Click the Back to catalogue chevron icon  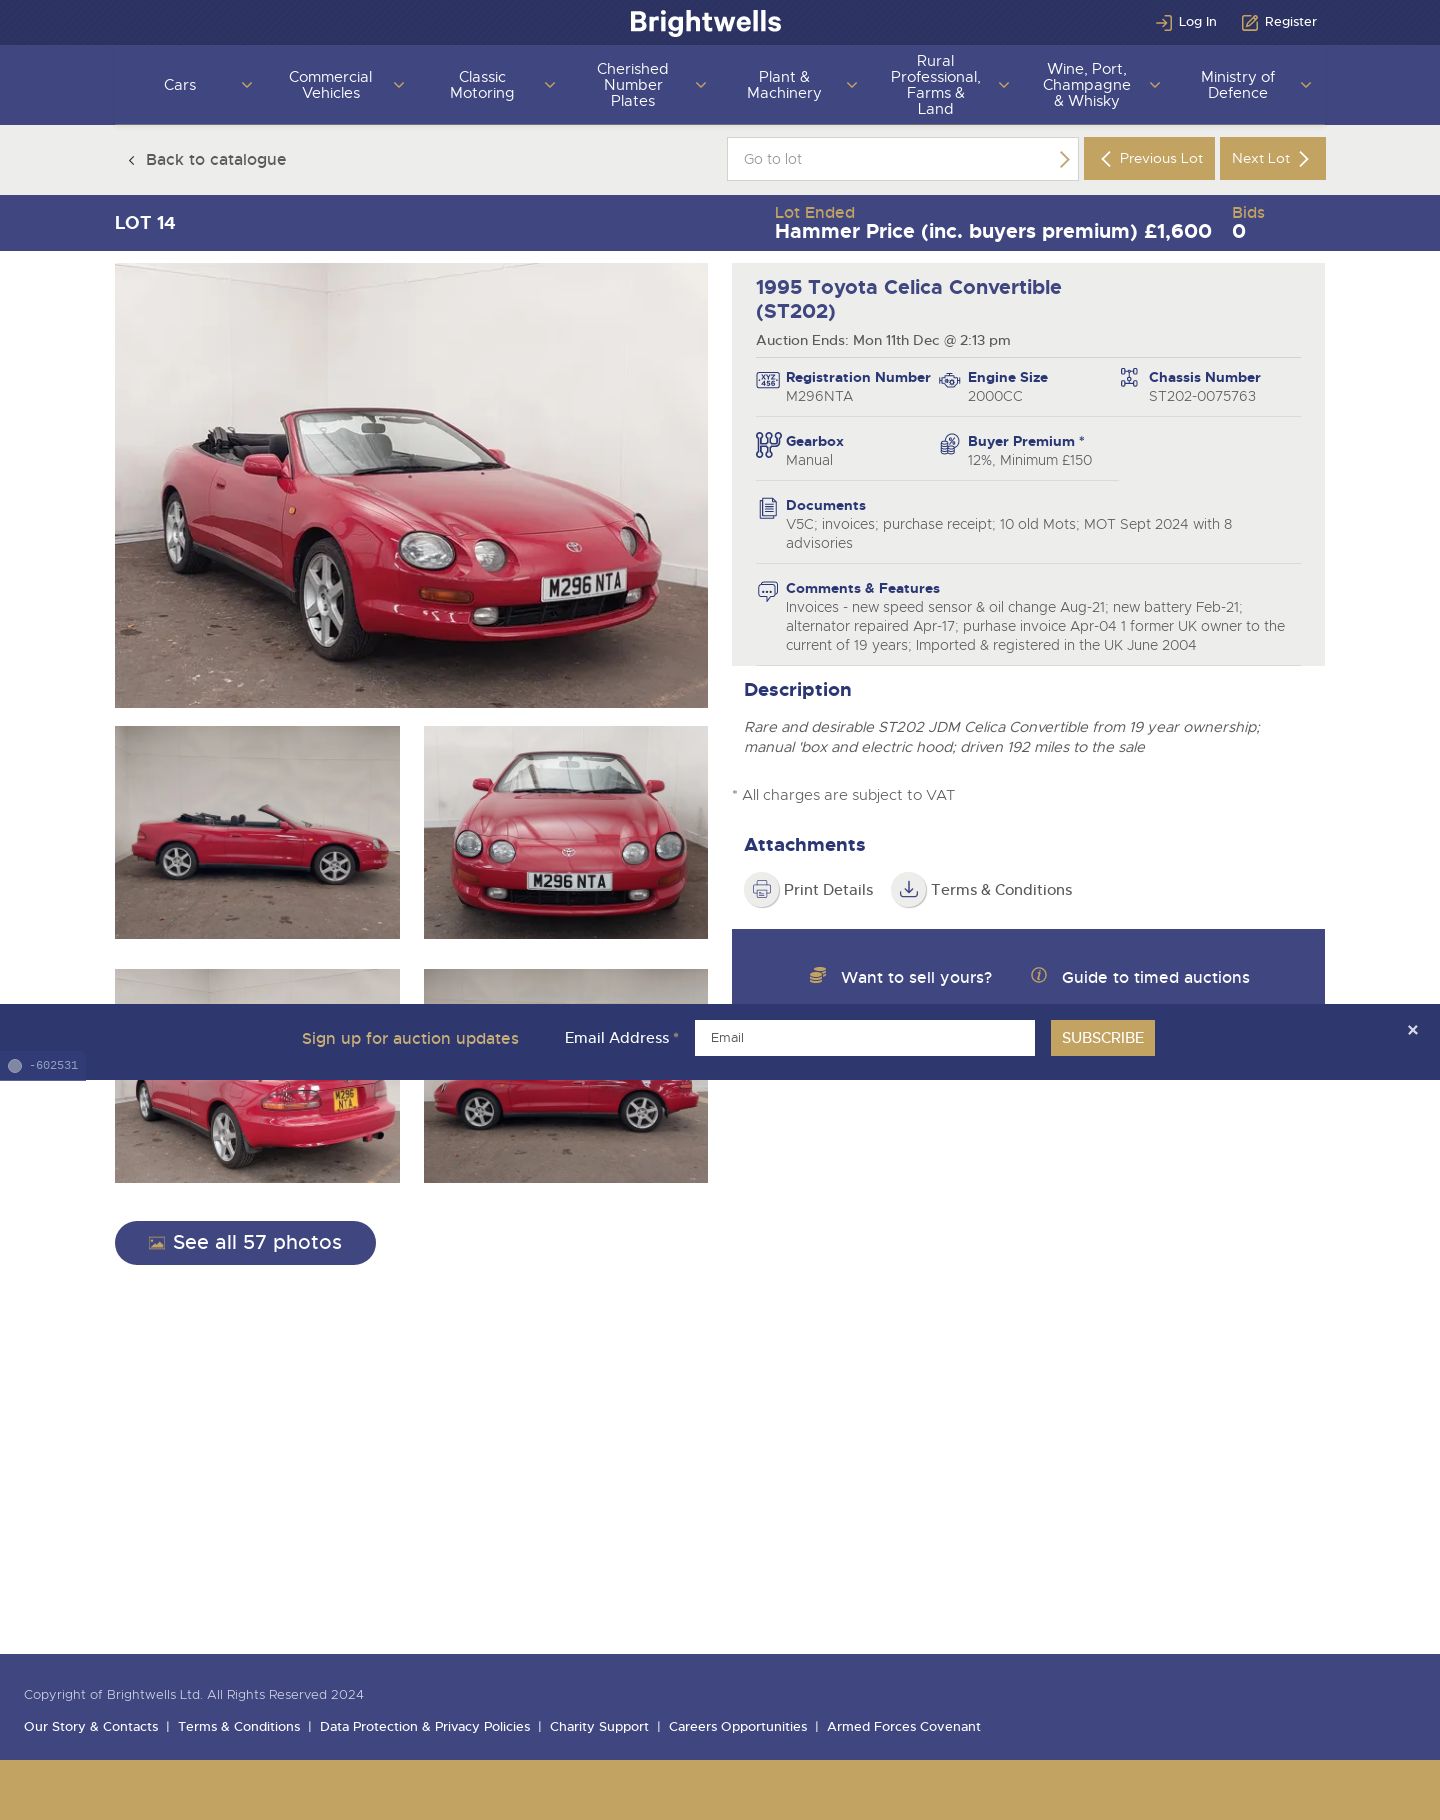[x=131, y=160]
